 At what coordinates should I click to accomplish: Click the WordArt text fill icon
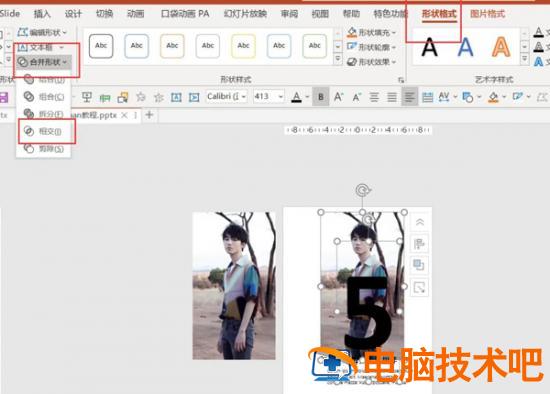538,32
